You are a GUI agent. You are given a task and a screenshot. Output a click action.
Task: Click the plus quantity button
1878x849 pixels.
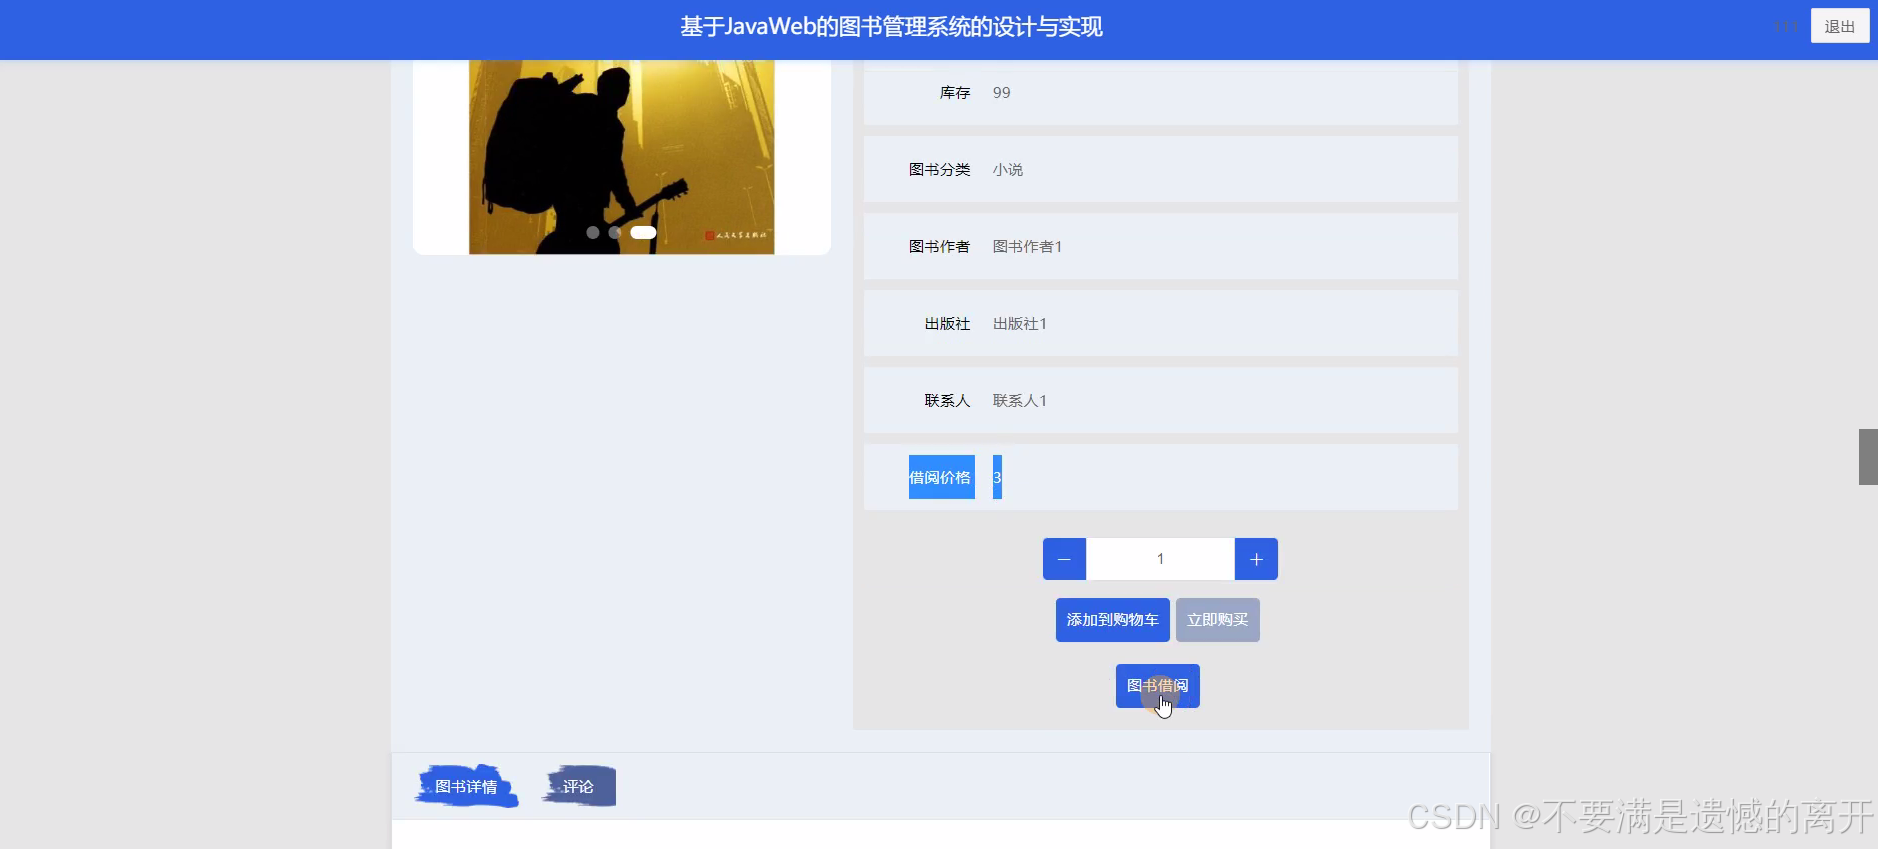[1256, 559]
